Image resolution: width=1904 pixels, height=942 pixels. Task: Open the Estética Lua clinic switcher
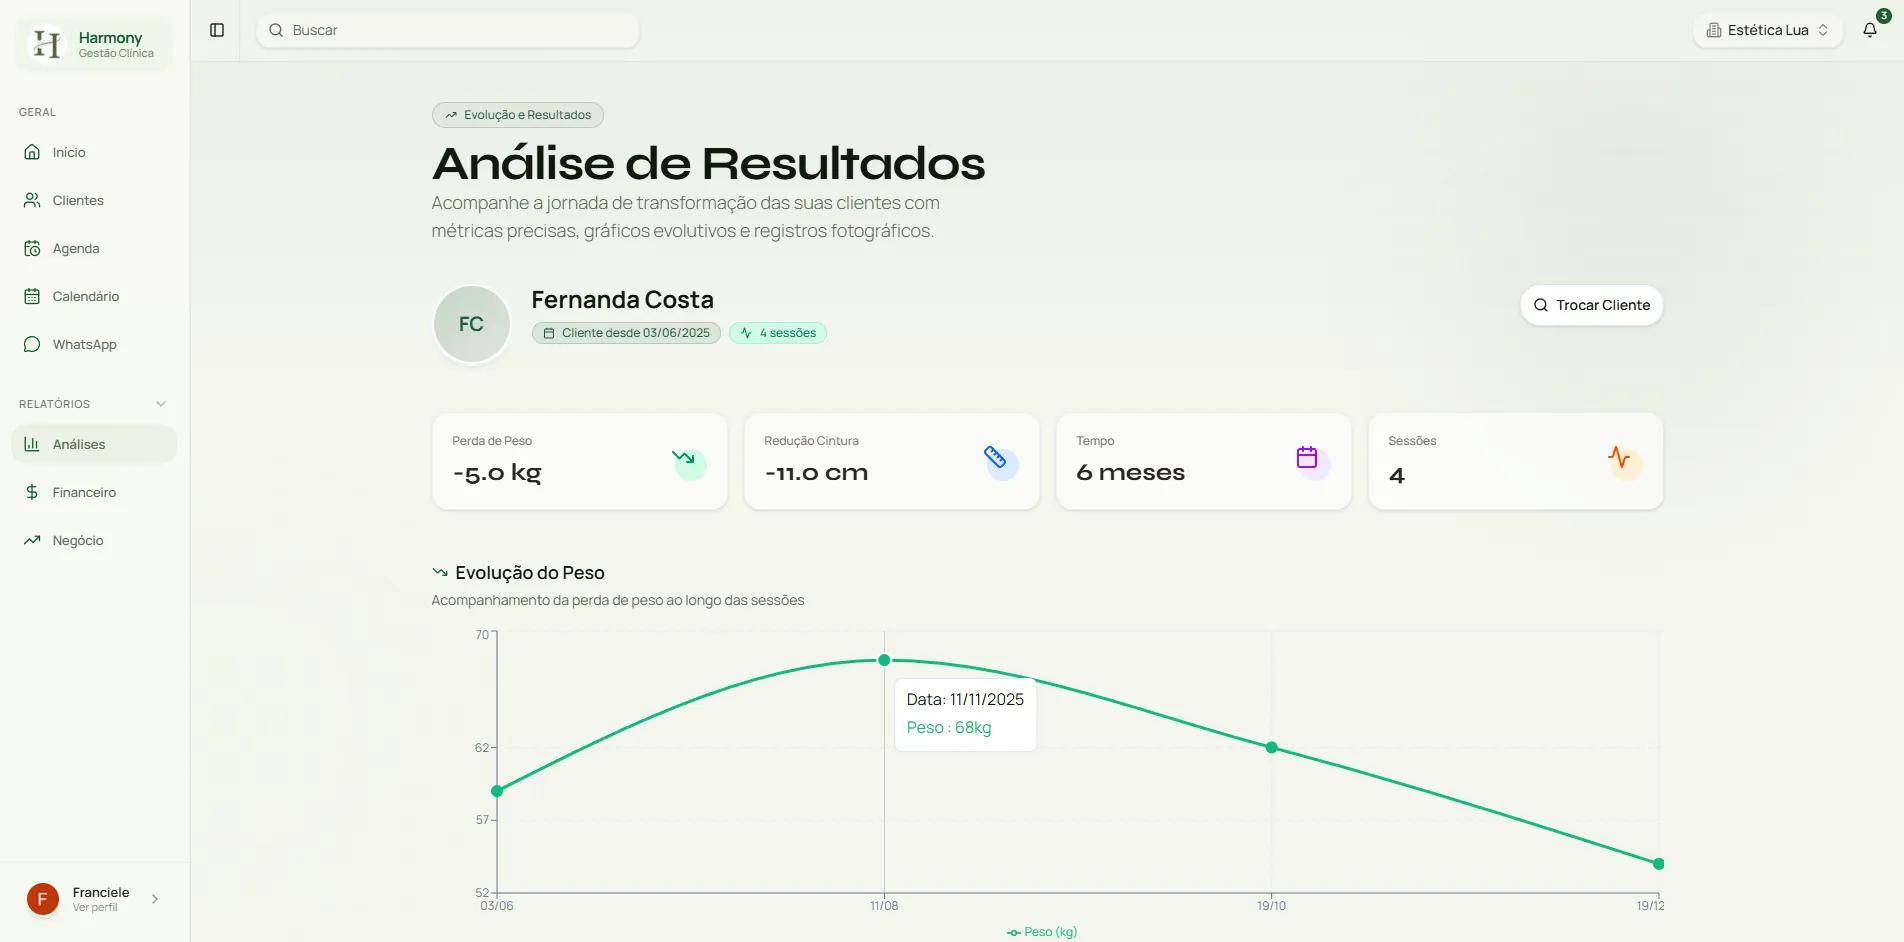[x=1766, y=30]
